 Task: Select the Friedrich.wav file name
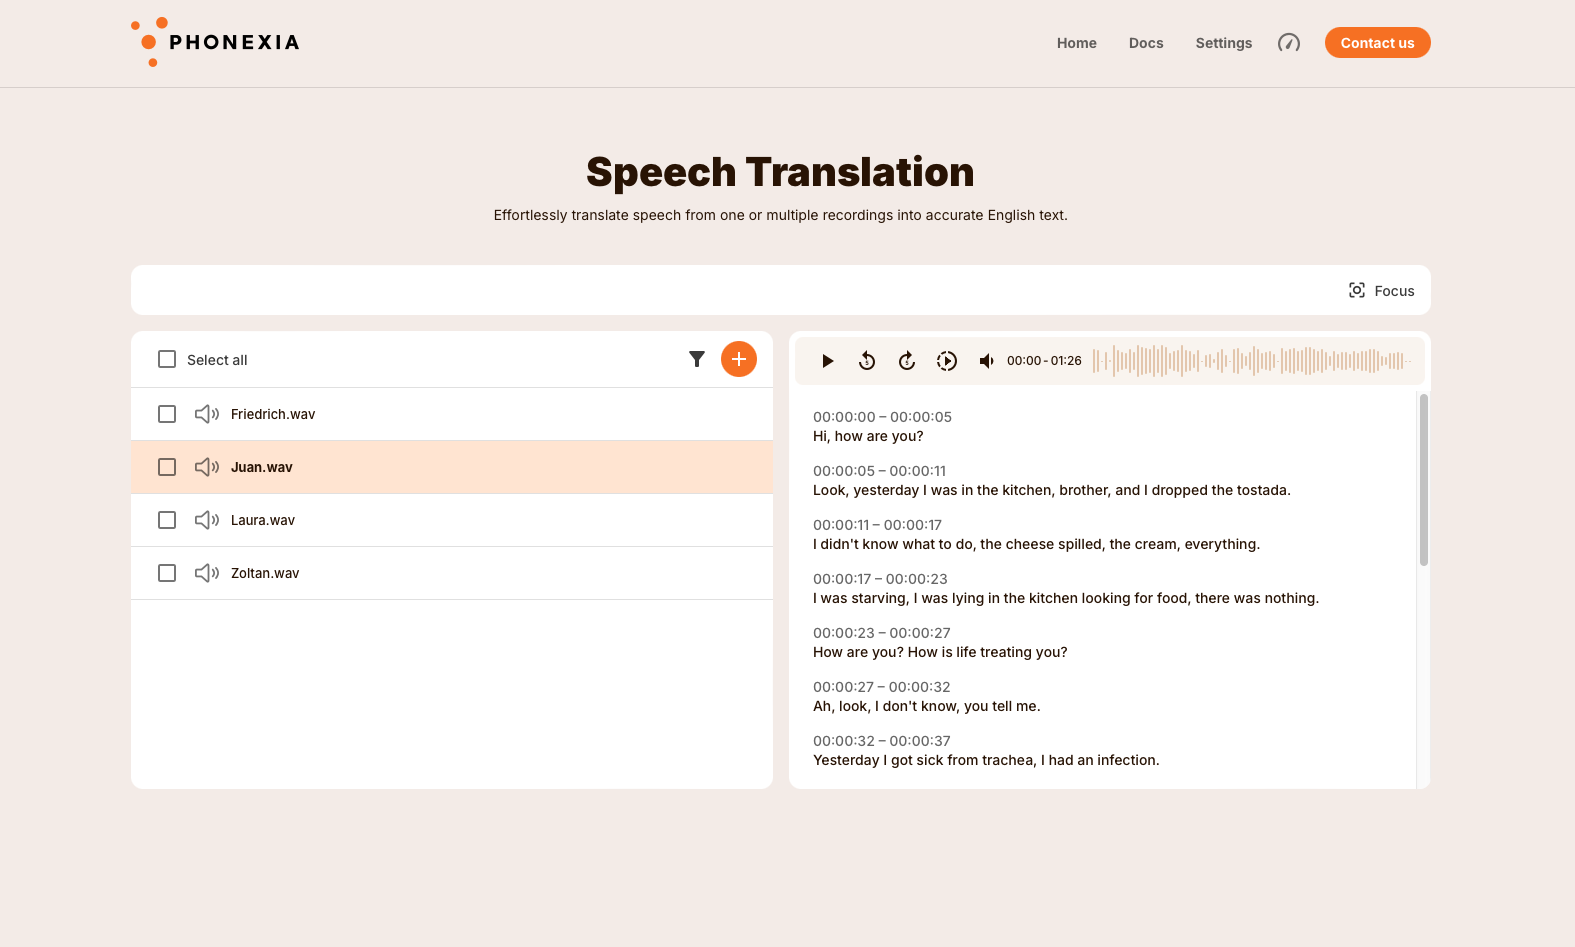(273, 414)
